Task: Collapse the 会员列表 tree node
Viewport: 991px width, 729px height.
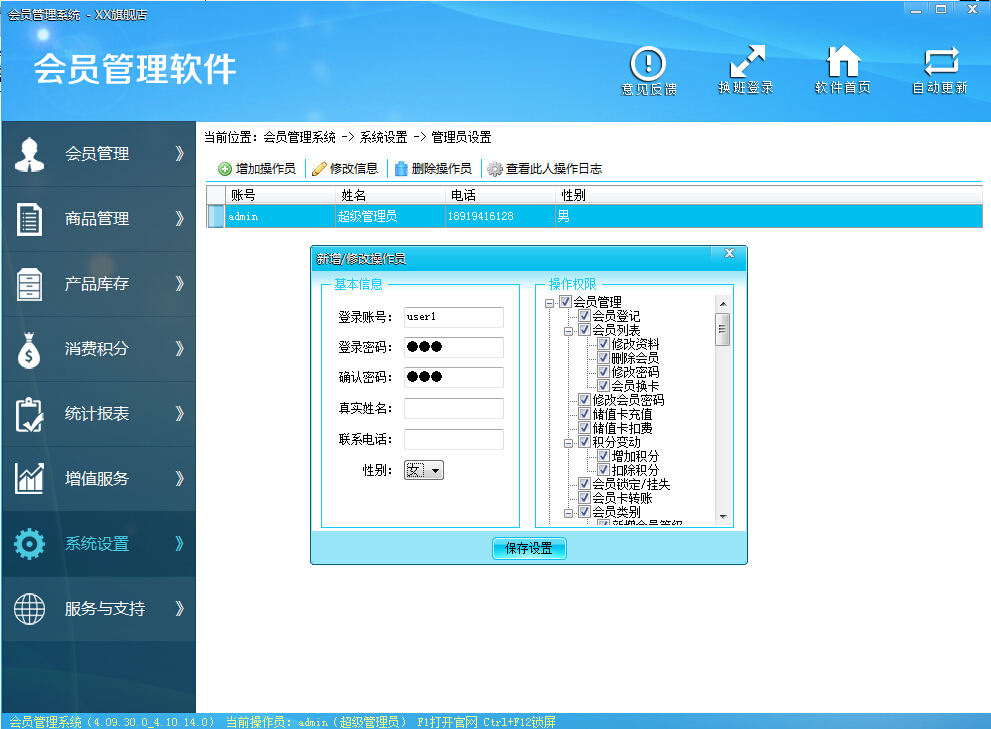Action: tap(569, 330)
